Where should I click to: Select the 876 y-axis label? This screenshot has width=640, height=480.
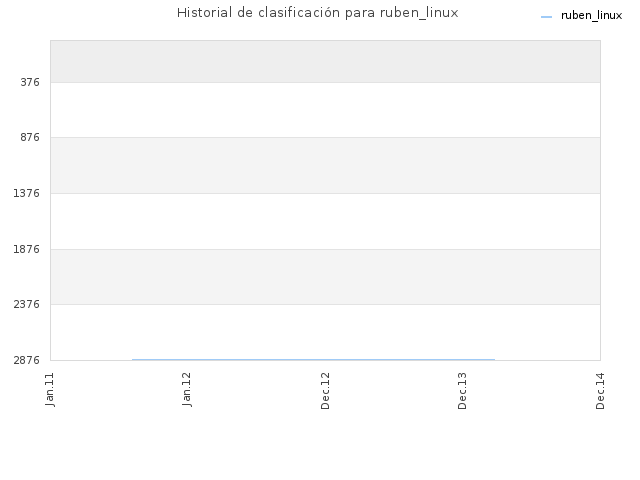(x=30, y=137)
